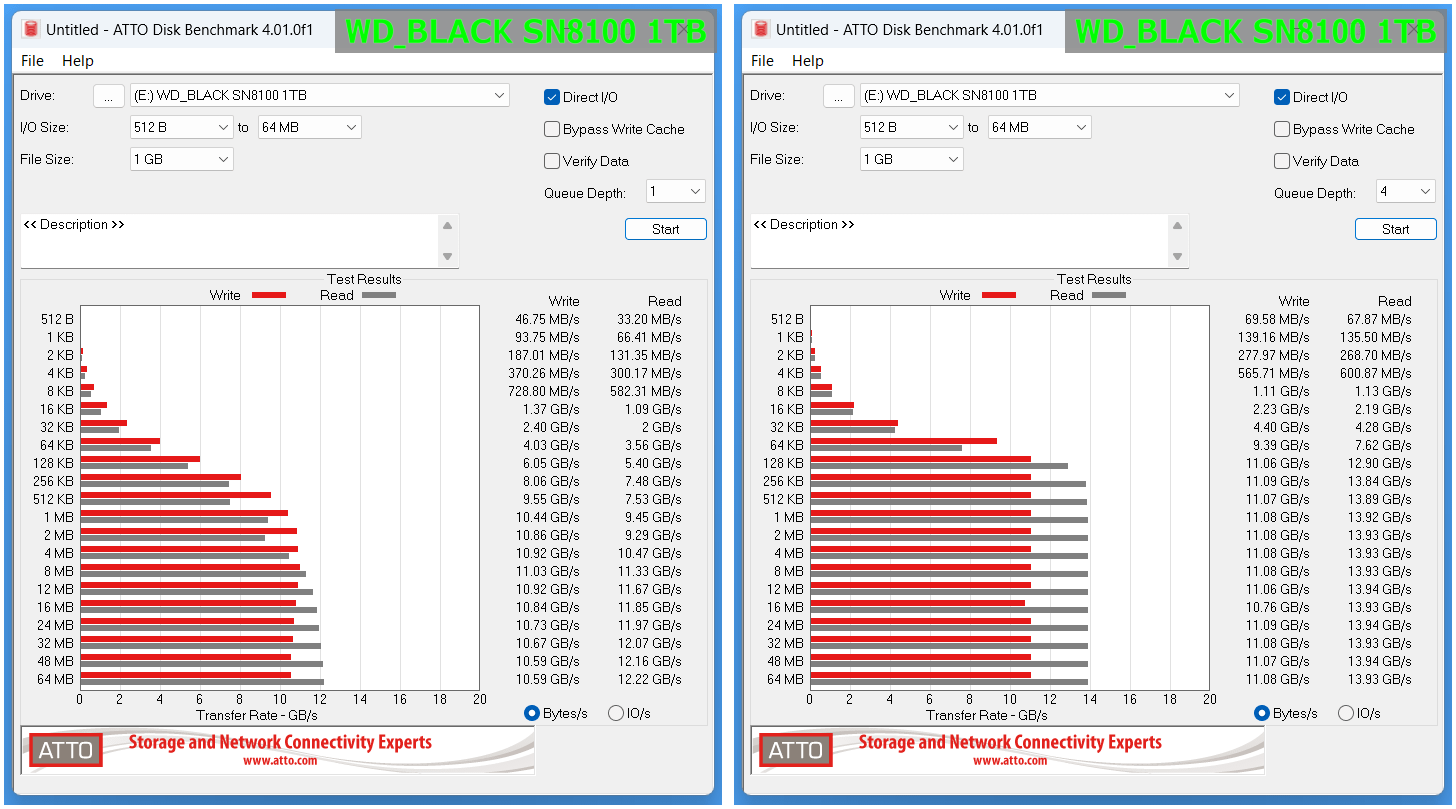1456x809 pixels.
Task: Click description scrollbar up arrow in left window
Action: tap(448, 225)
